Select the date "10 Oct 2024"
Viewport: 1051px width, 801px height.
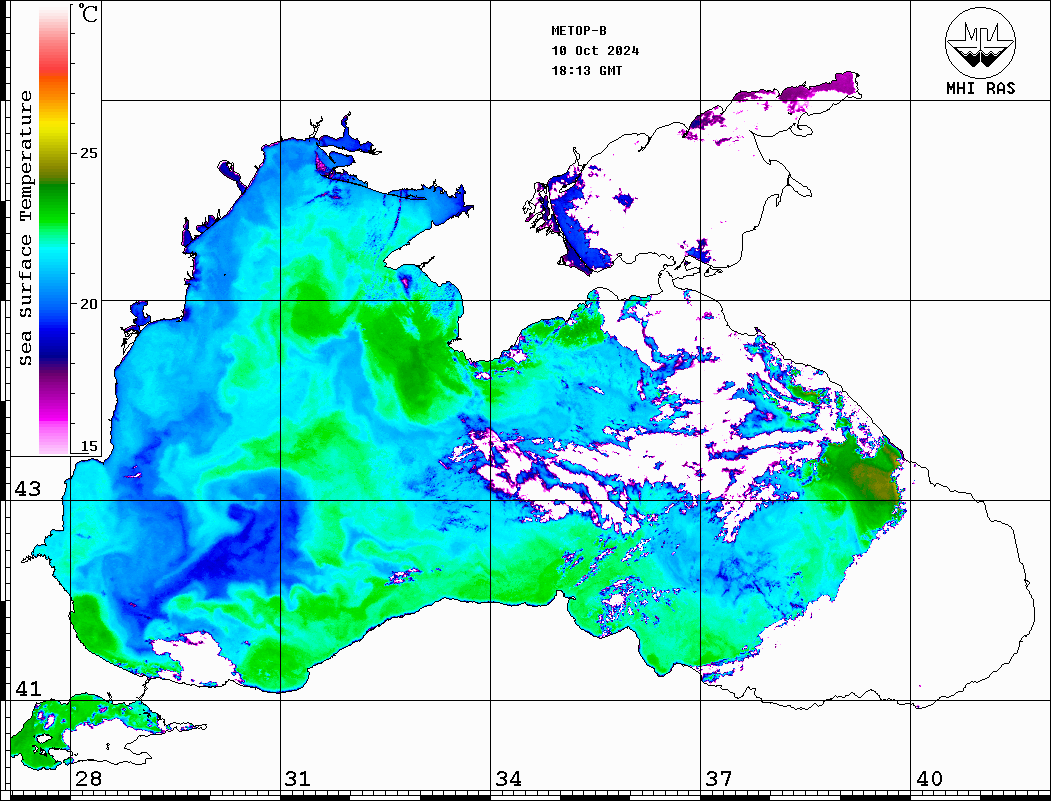click(595, 51)
